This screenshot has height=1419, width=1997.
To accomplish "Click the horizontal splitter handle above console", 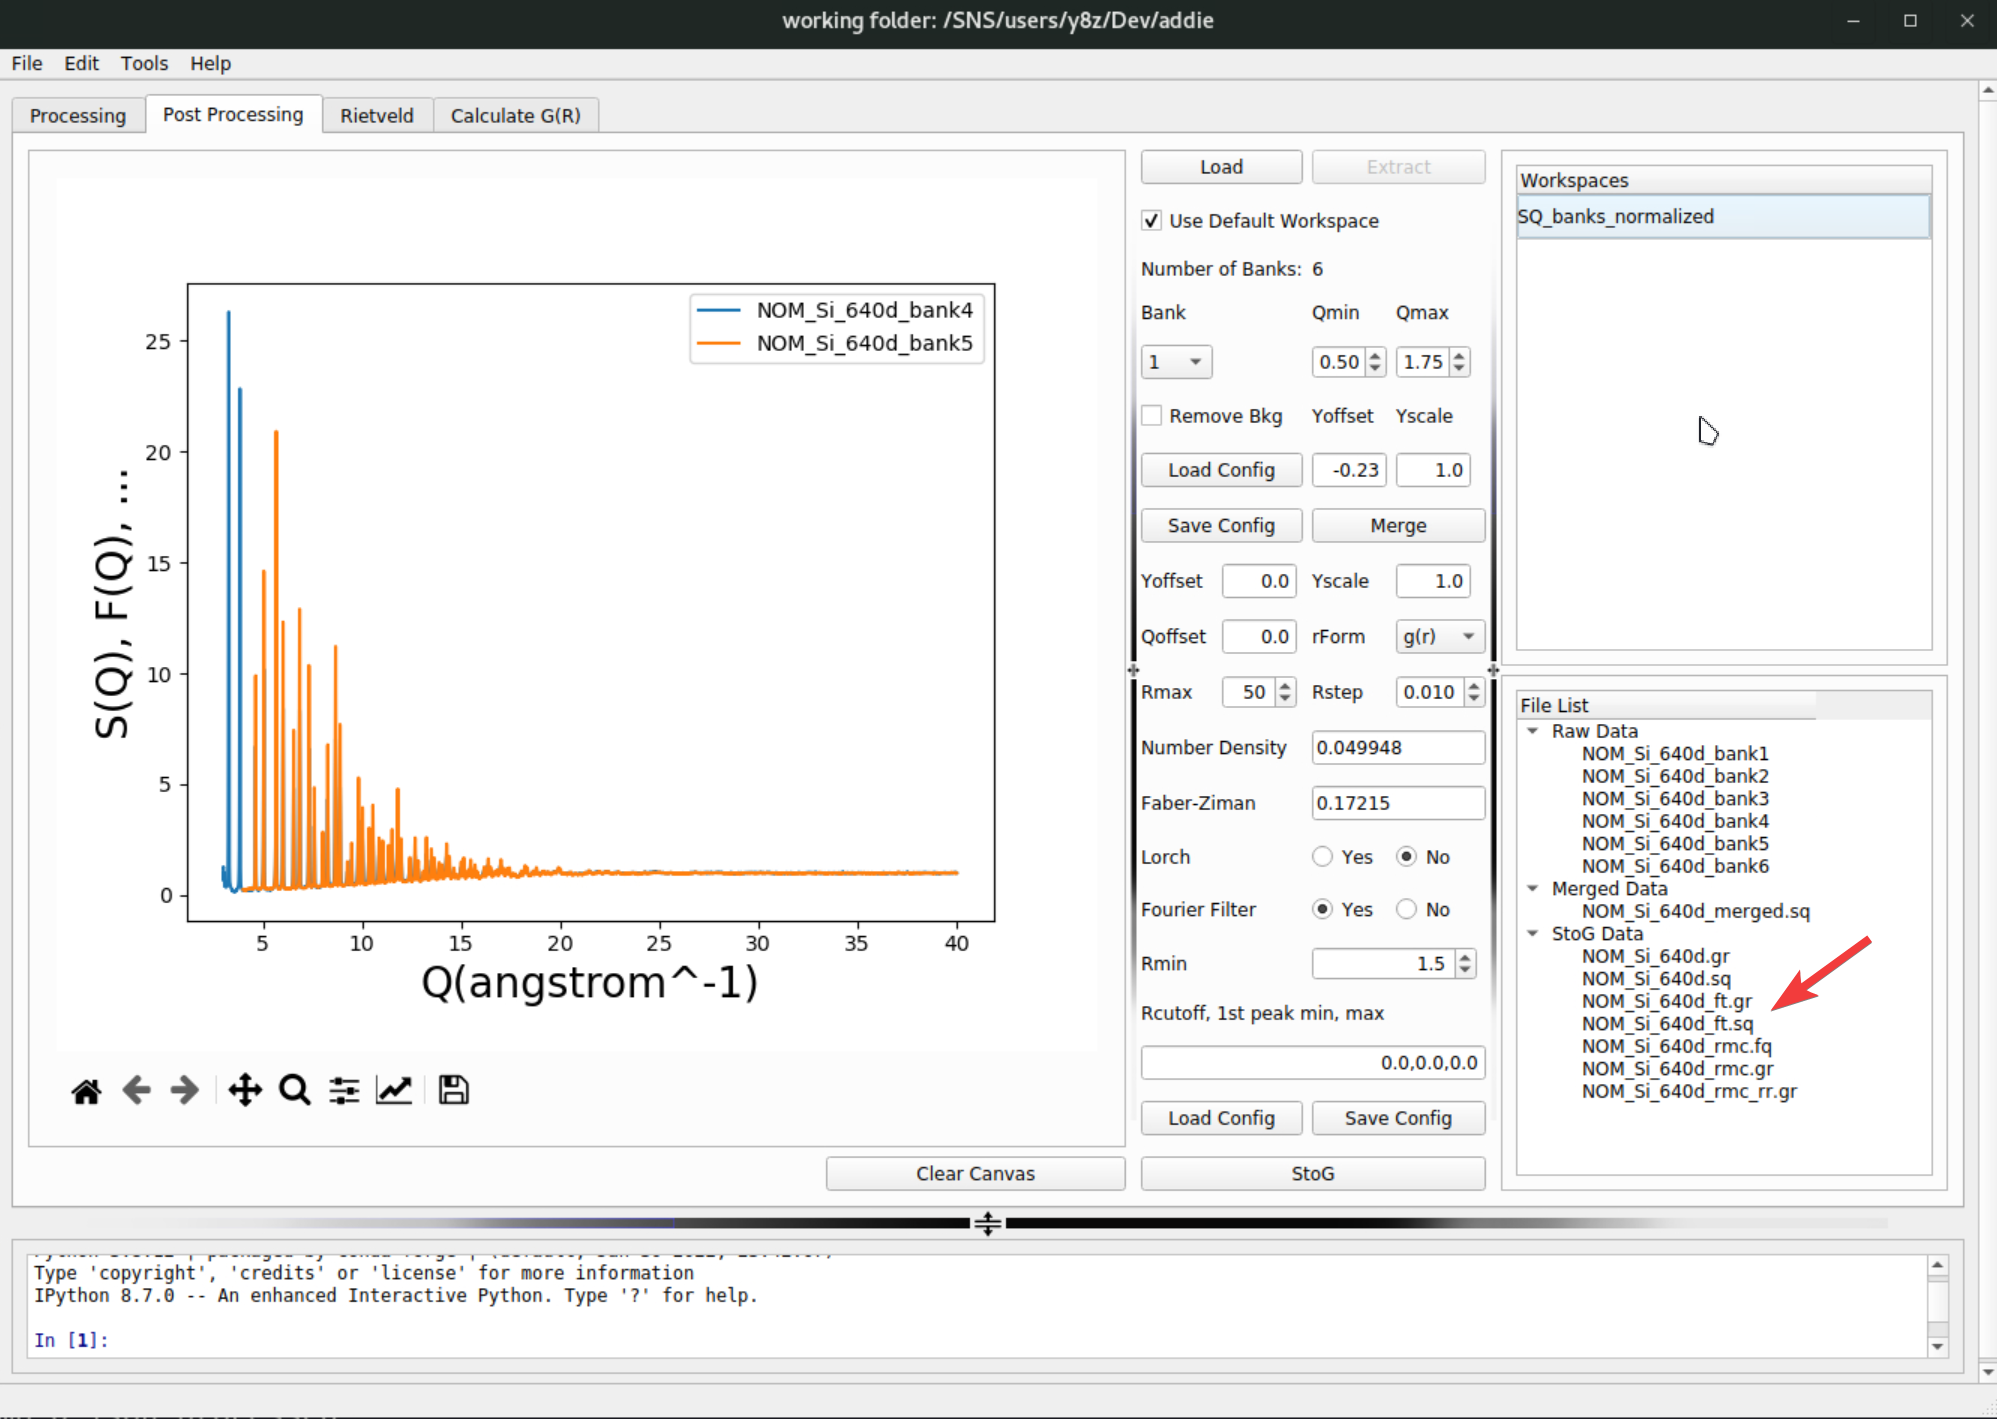I will [x=987, y=1223].
